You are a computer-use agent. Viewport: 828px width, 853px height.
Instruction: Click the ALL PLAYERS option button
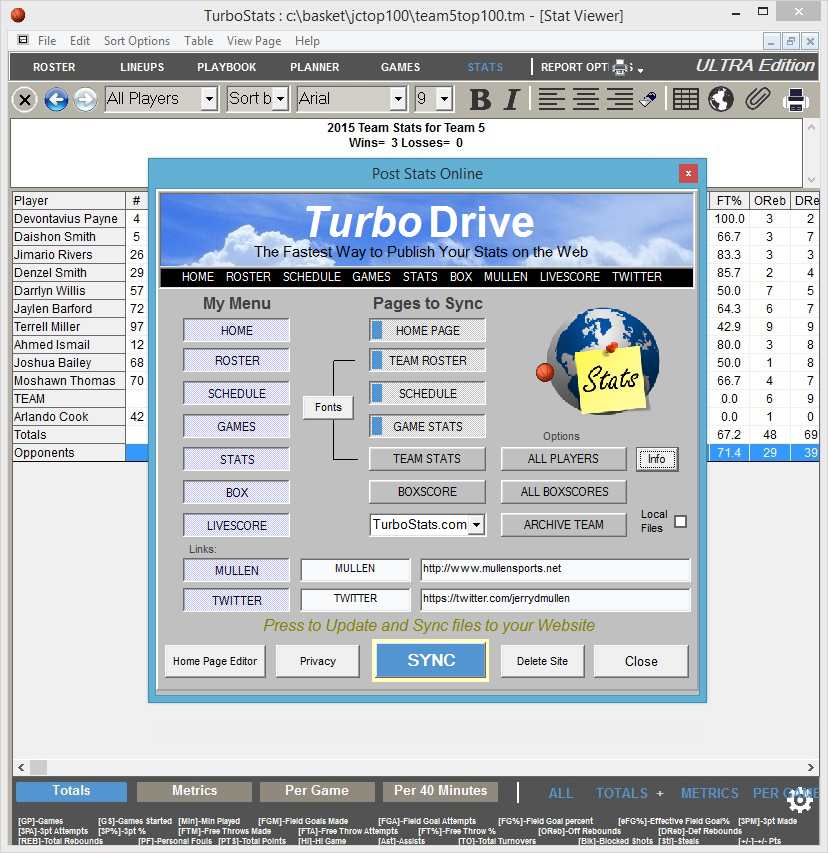coord(564,459)
